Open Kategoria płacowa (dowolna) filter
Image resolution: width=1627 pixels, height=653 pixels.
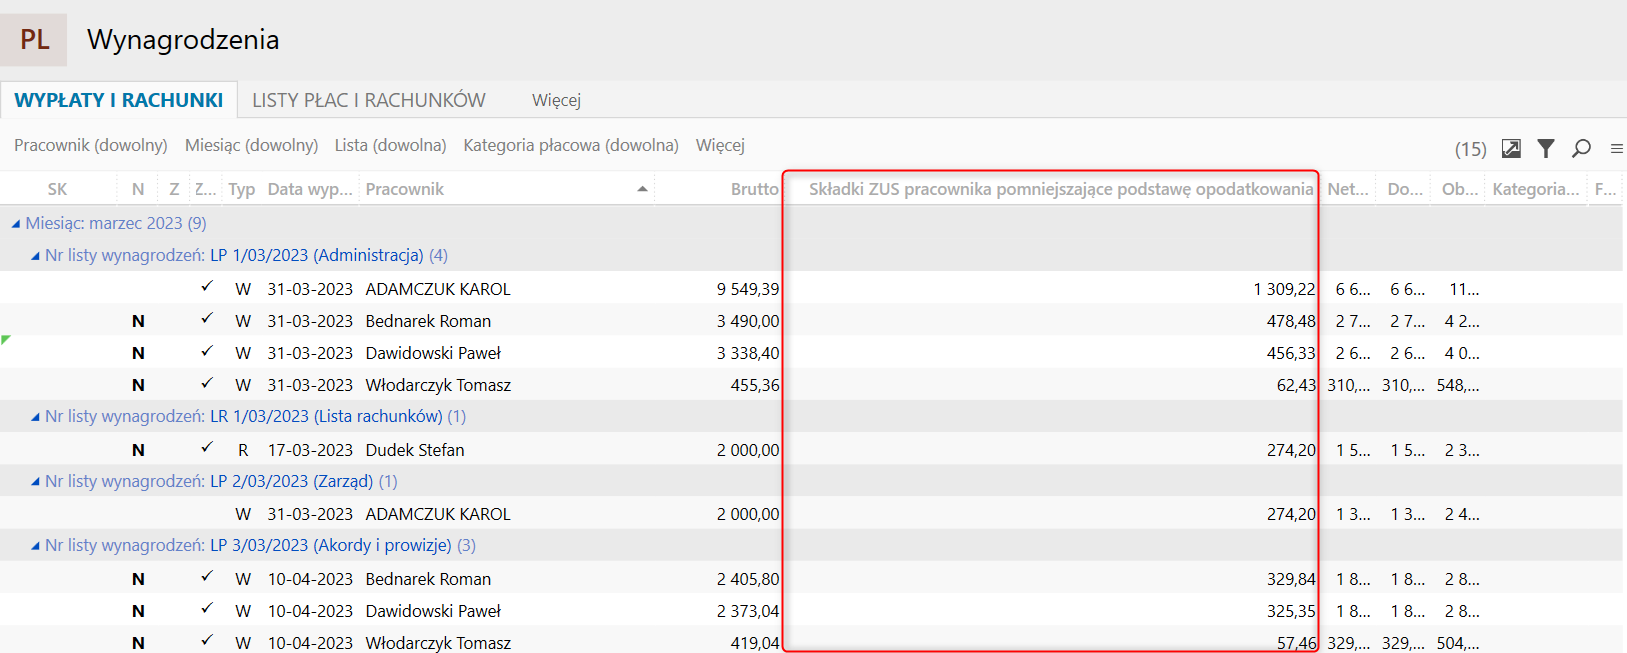click(570, 146)
